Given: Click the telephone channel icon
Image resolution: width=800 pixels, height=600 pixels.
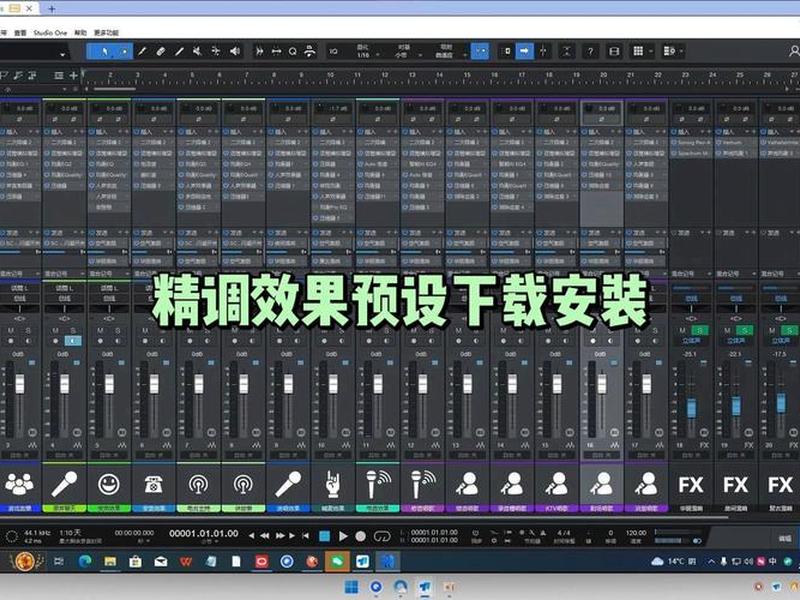Looking at the screenshot, I should pyautogui.click(x=154, y=484).
